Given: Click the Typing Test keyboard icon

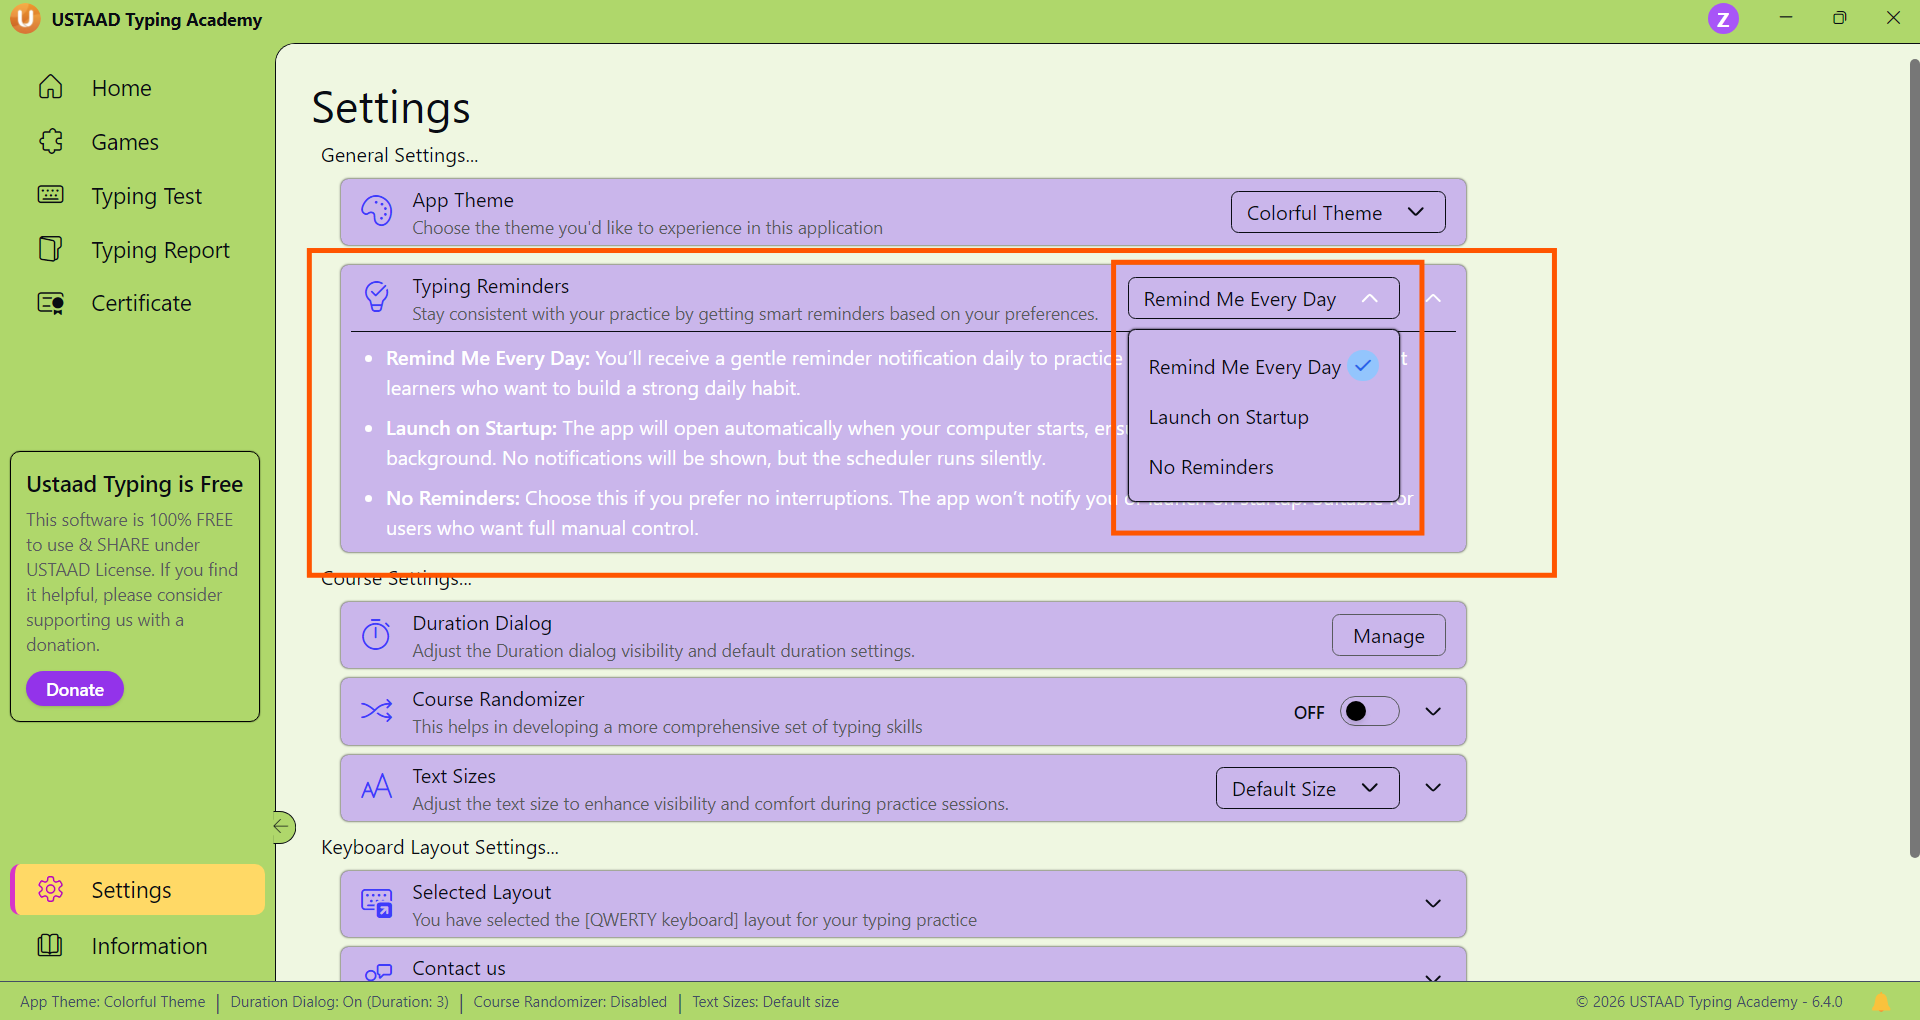Looking at the screenshot, I should click(x=51, y=195).
